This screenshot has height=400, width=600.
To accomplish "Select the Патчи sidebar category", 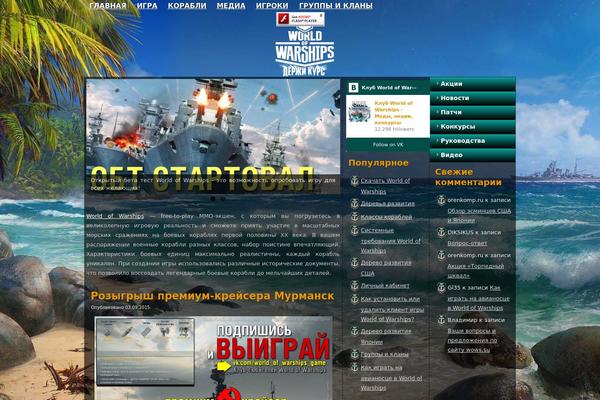I will (473, 112).
